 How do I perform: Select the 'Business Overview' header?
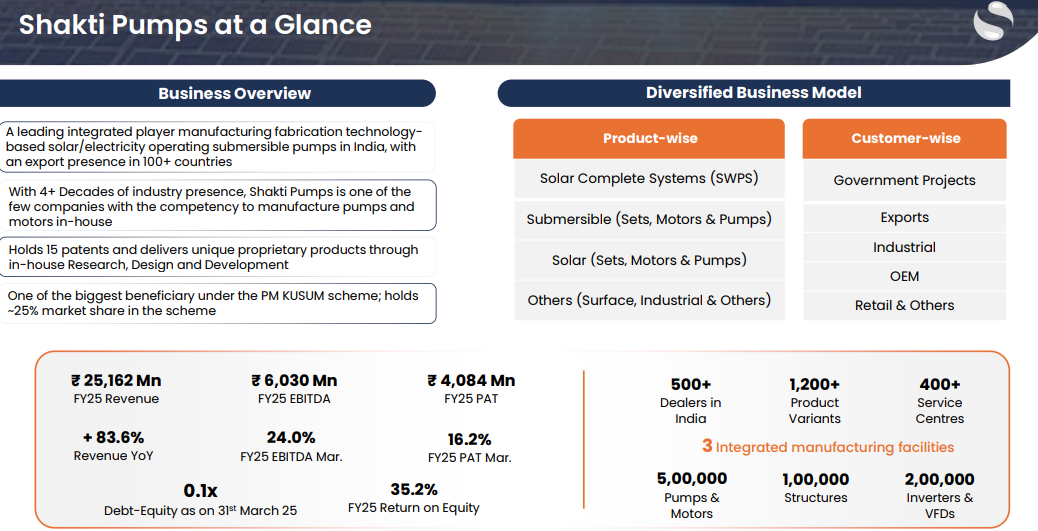217,93
